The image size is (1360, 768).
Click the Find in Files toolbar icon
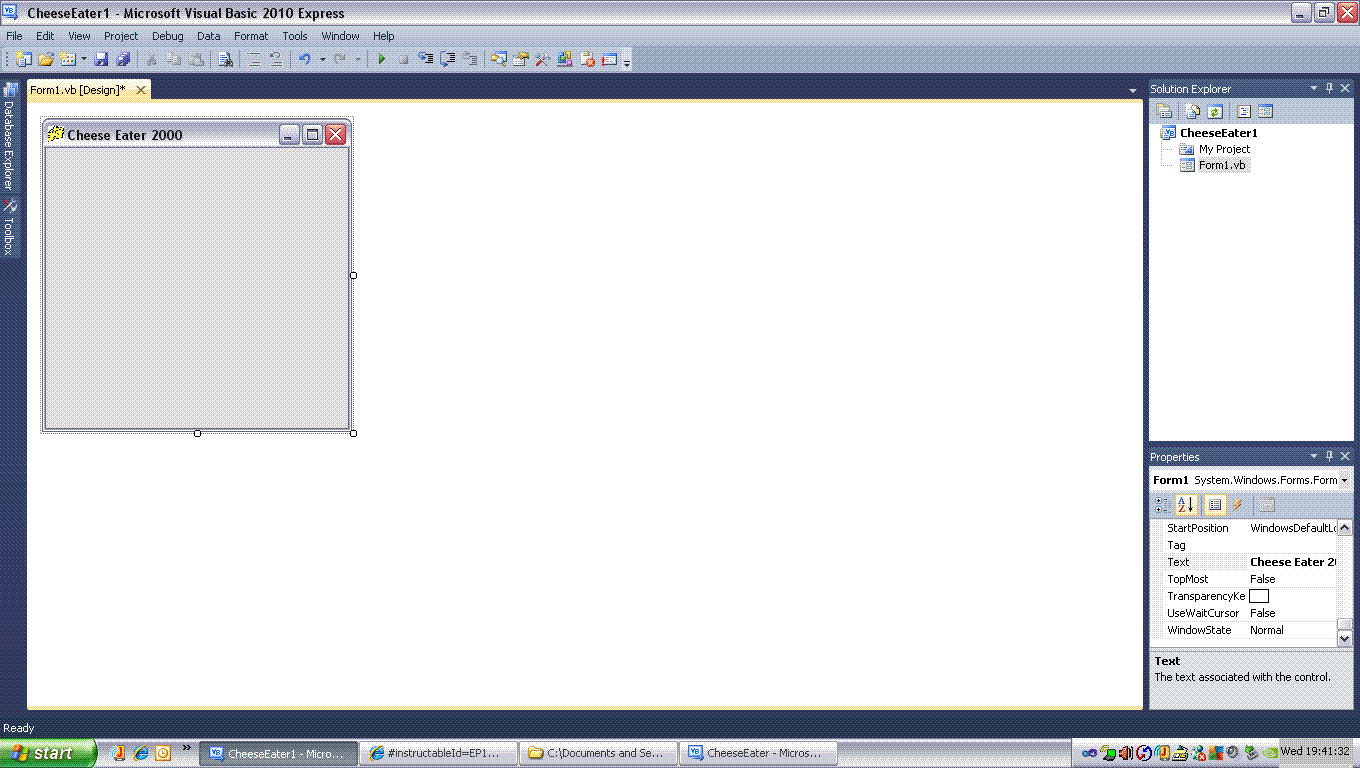pos(226,60)
